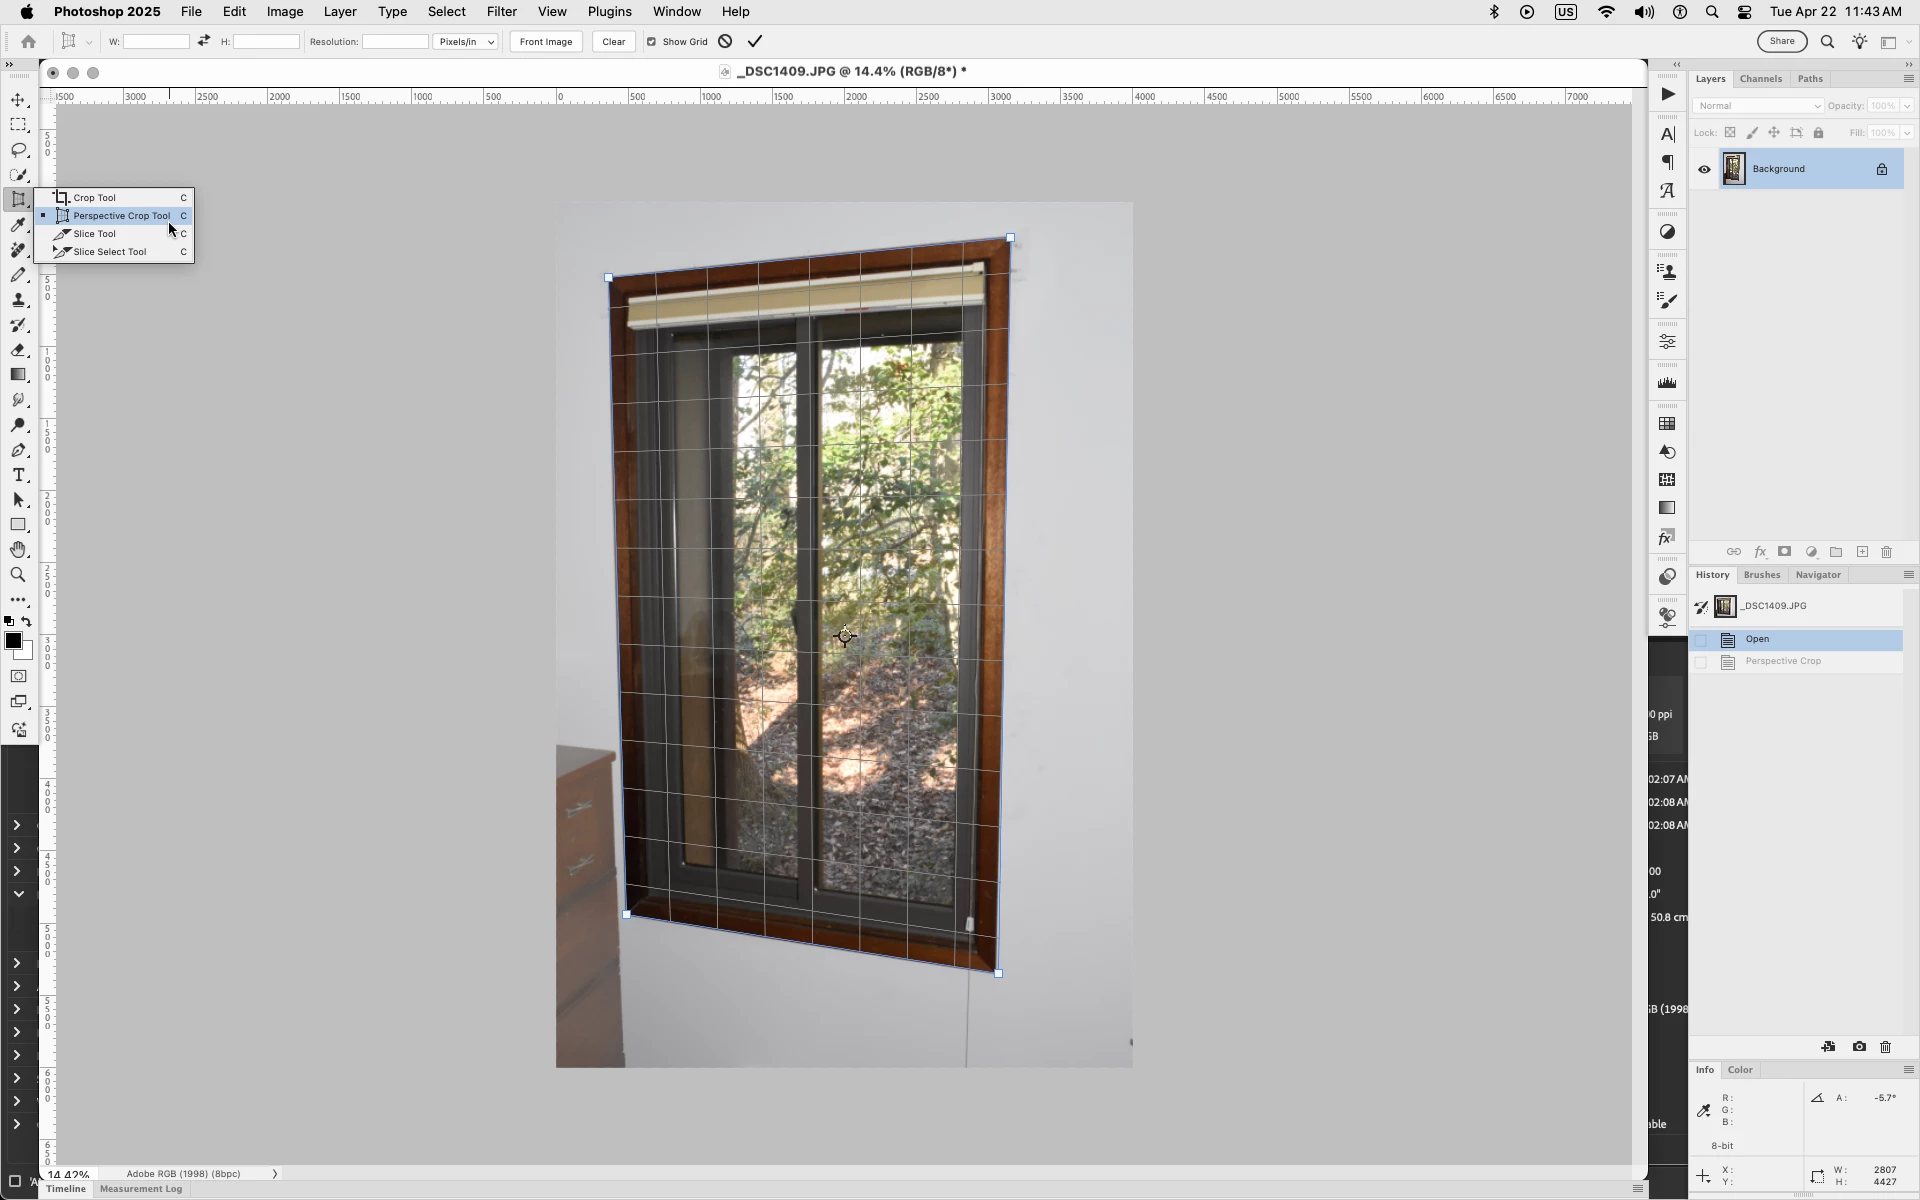Click the Front Image button

click(546, 42)
